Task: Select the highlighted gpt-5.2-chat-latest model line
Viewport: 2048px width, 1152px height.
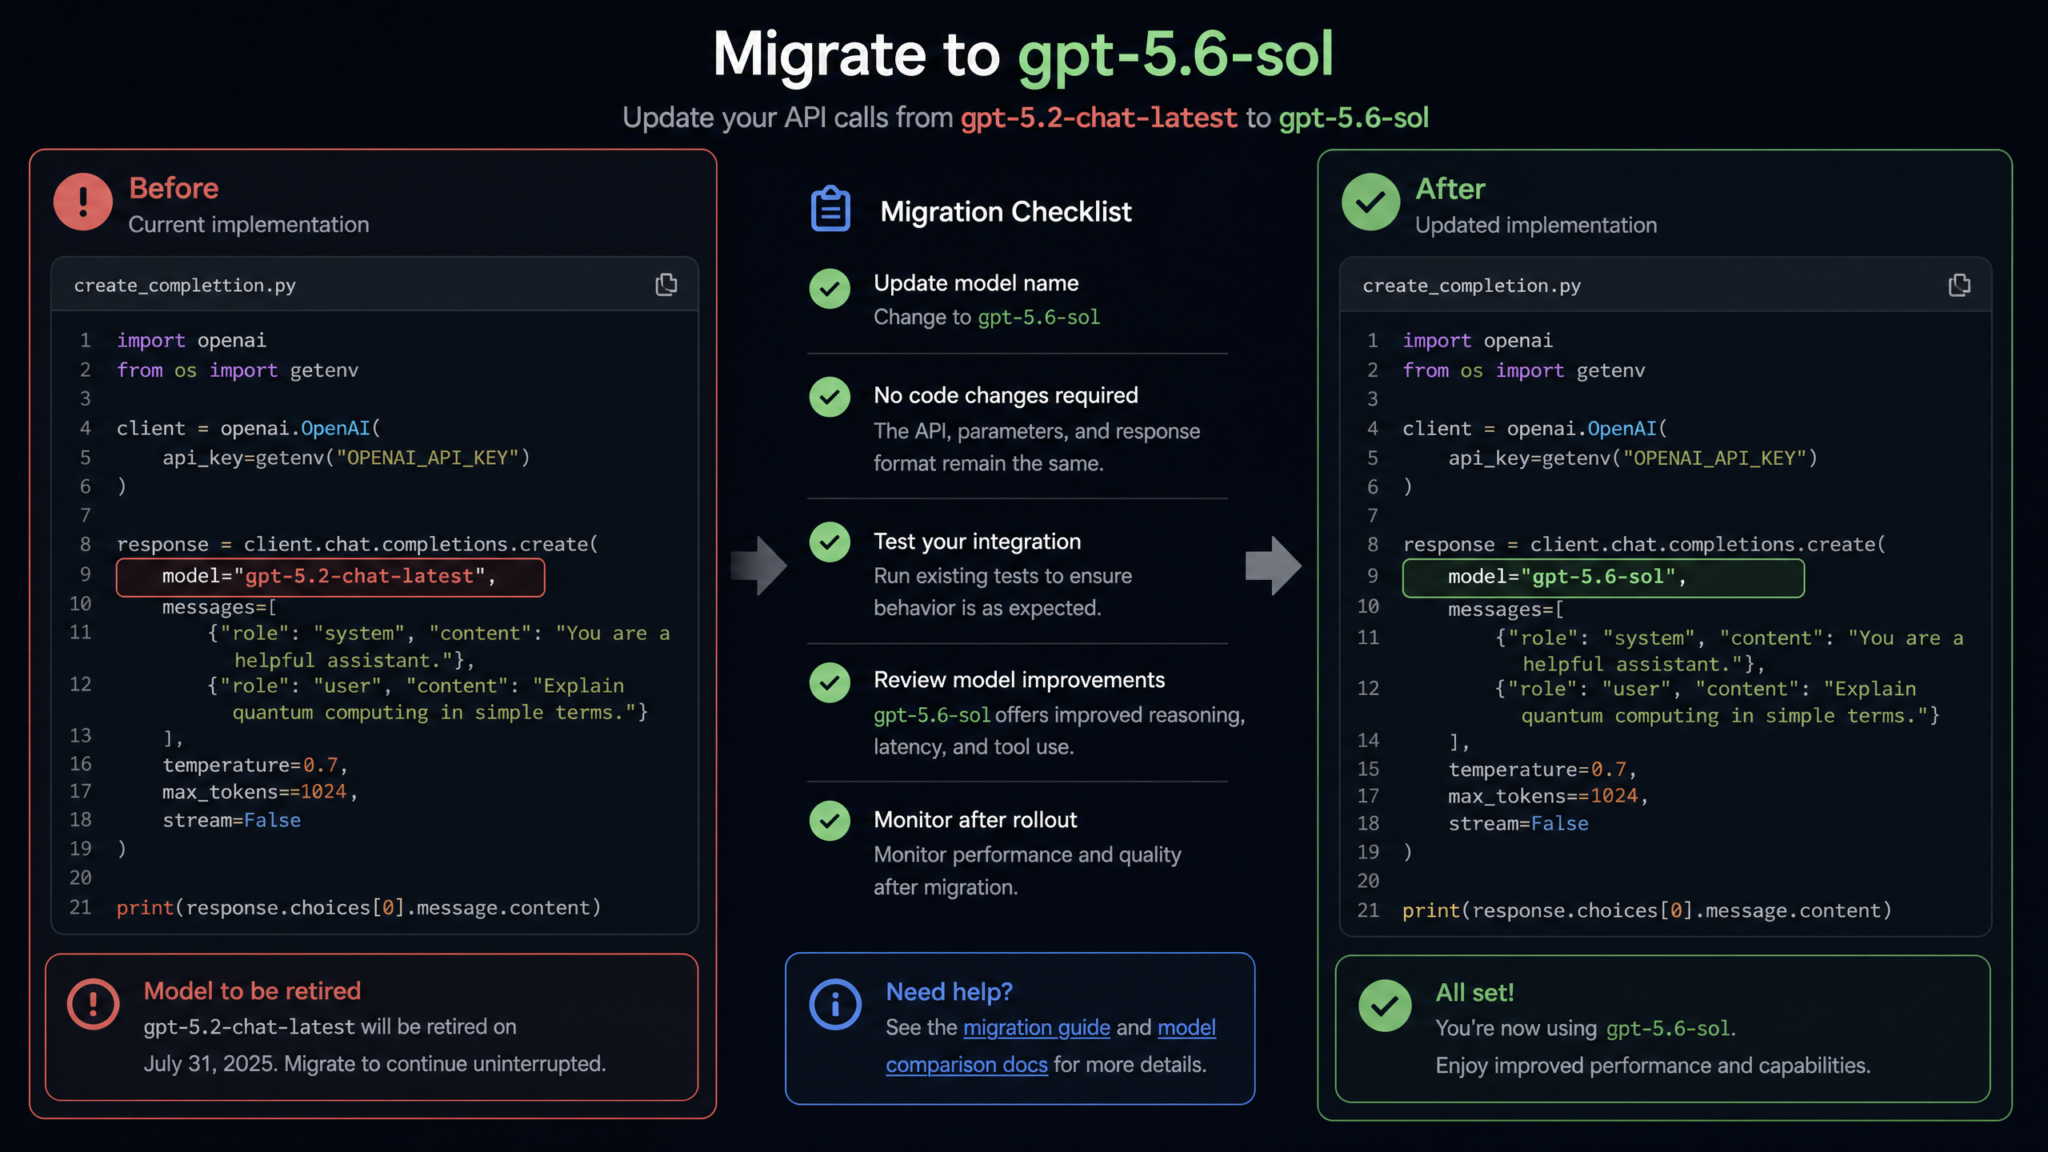Action: click(x=330, y=577)
